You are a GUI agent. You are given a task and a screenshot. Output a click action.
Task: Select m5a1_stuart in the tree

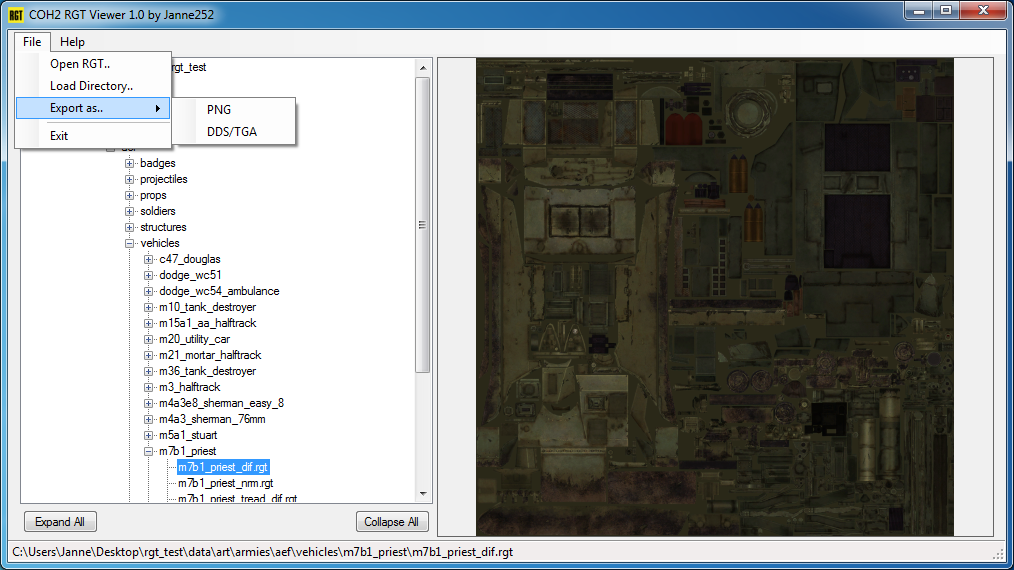[188, 435]
